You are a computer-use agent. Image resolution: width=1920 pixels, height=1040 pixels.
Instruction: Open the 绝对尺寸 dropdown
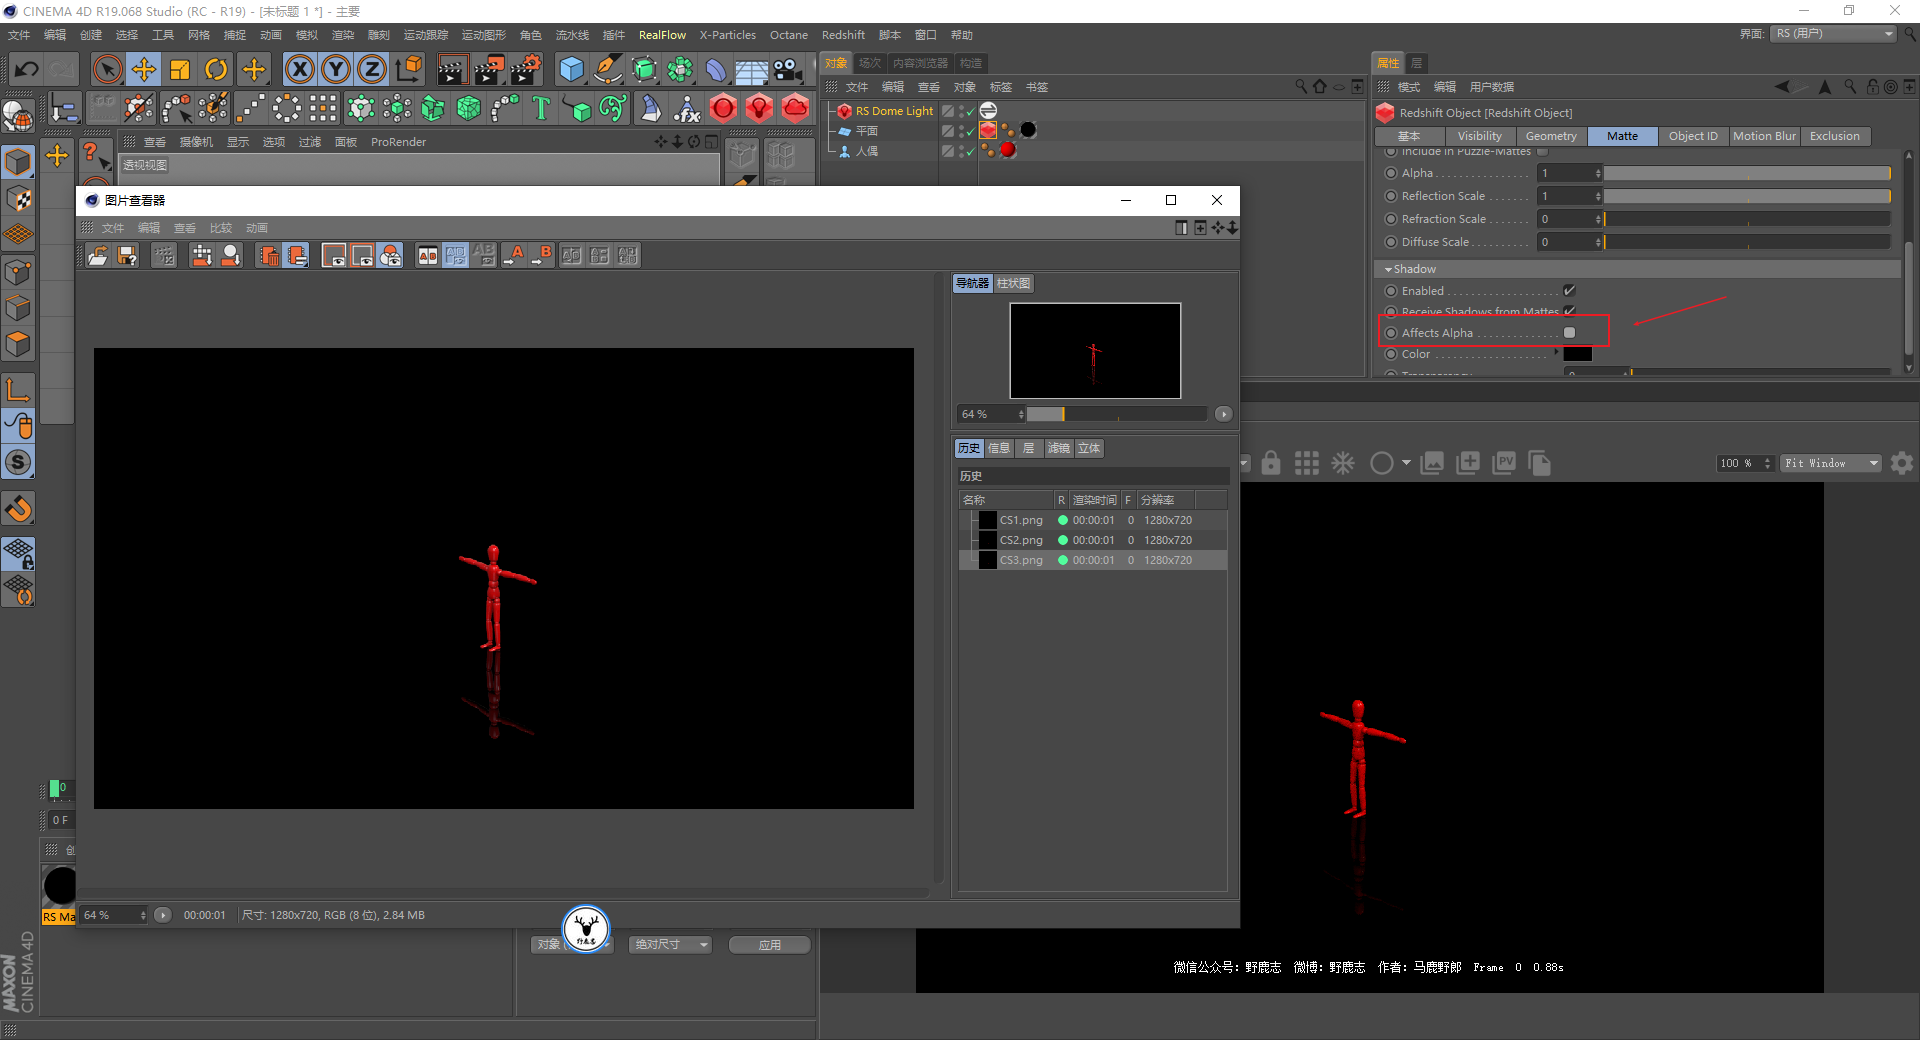click(x=670, y=945)
